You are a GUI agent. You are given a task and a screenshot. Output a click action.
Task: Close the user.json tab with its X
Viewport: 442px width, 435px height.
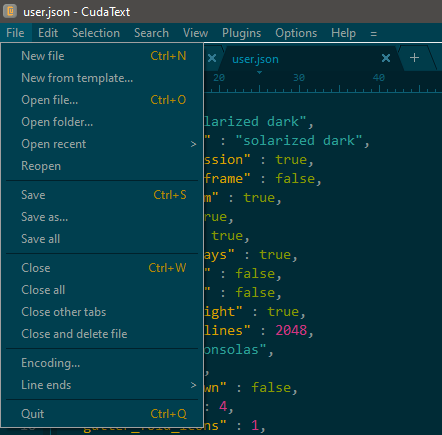point(386,58)
